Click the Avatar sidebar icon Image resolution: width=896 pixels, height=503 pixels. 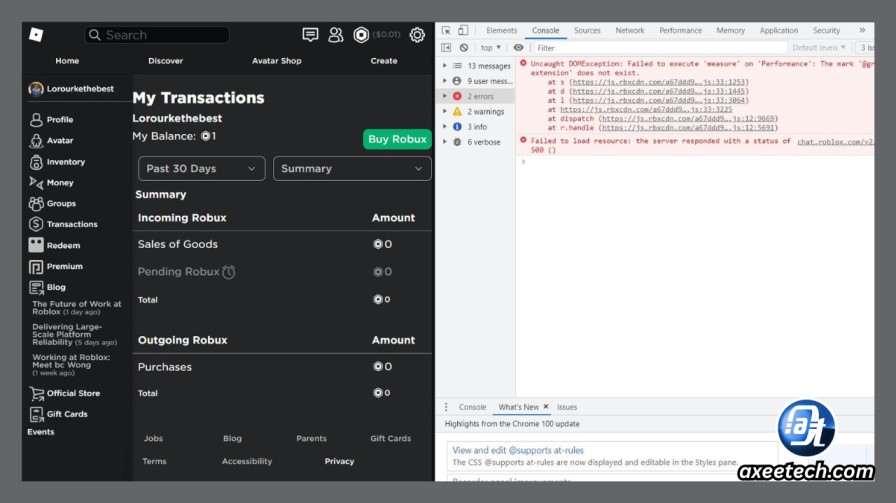pos(36,141)
